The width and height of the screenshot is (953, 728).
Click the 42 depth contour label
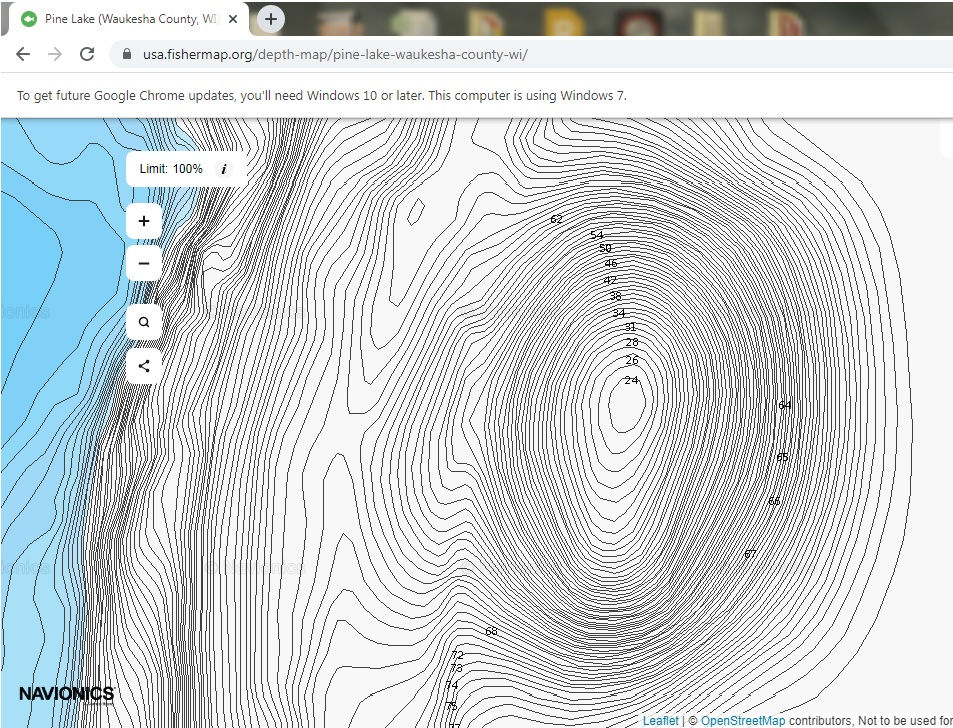[610, 280]
